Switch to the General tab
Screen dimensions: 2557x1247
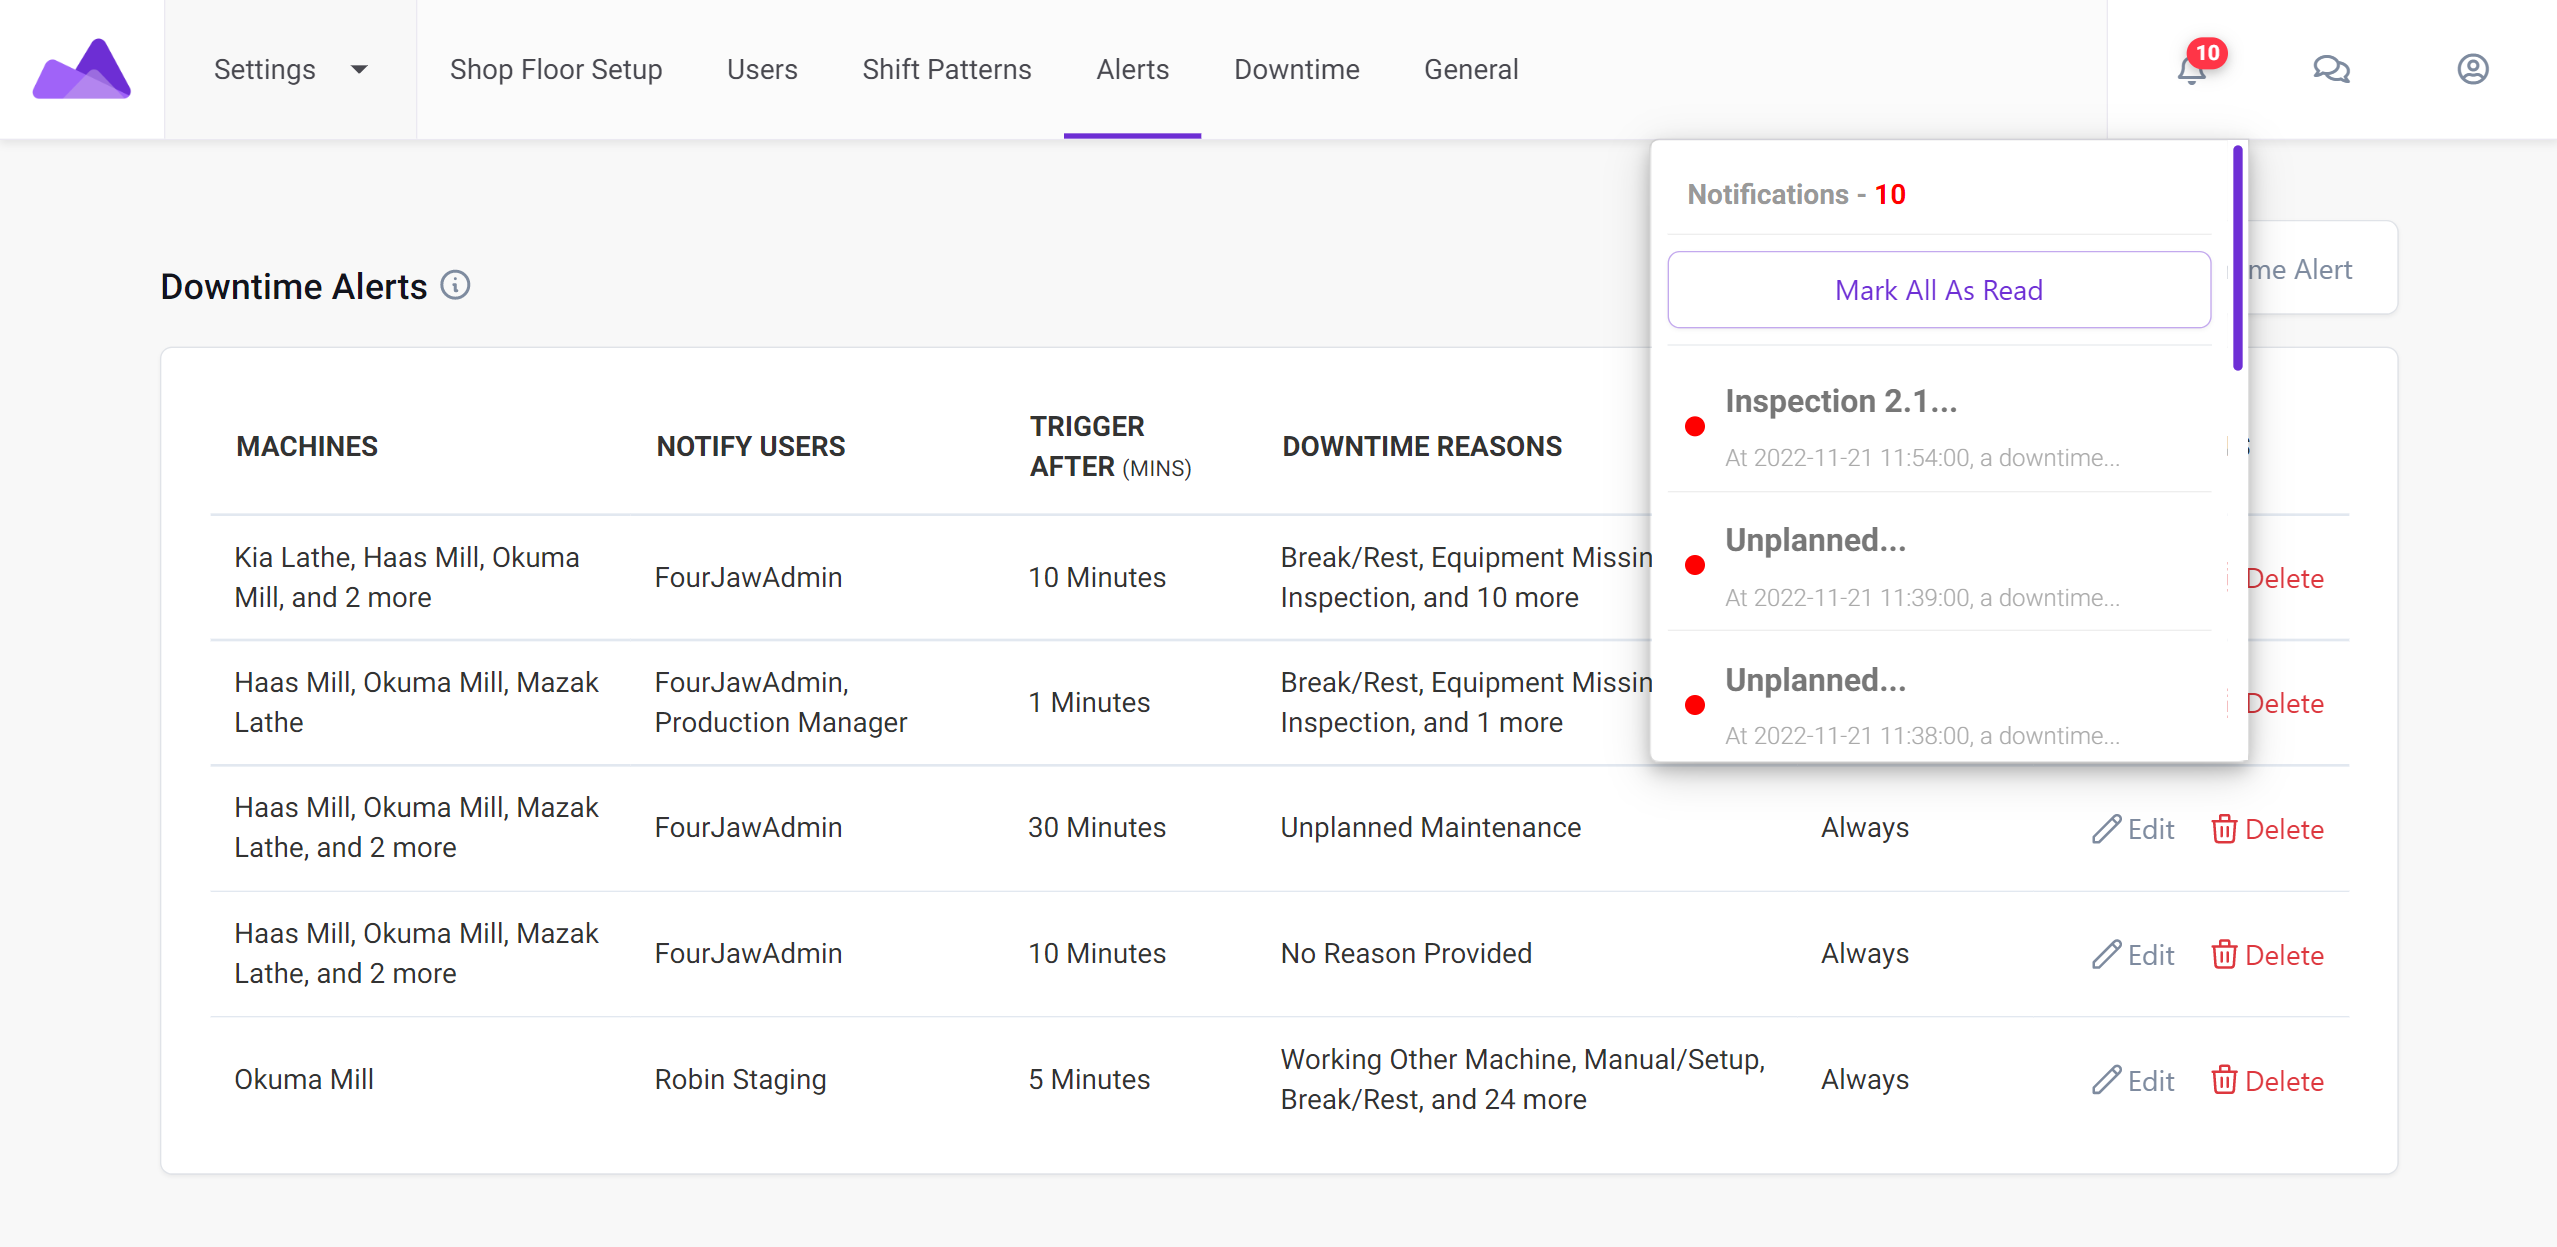pos(1471,69)
